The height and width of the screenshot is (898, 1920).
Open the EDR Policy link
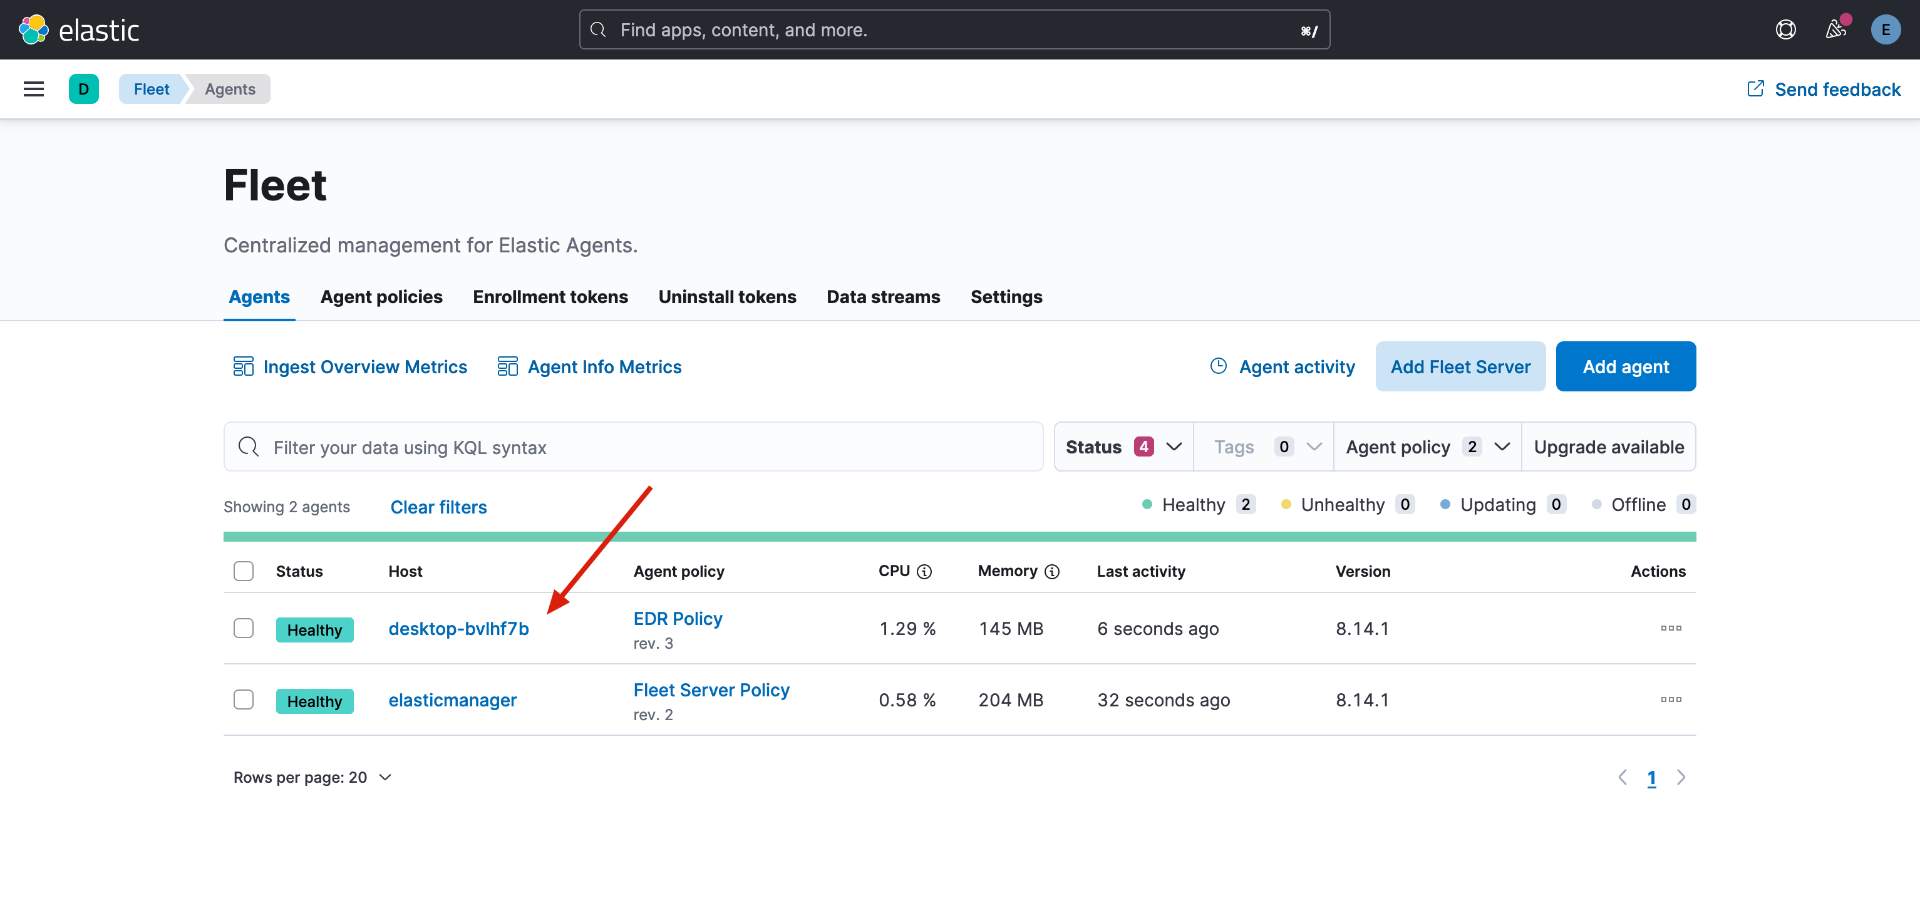coord(677,619)
